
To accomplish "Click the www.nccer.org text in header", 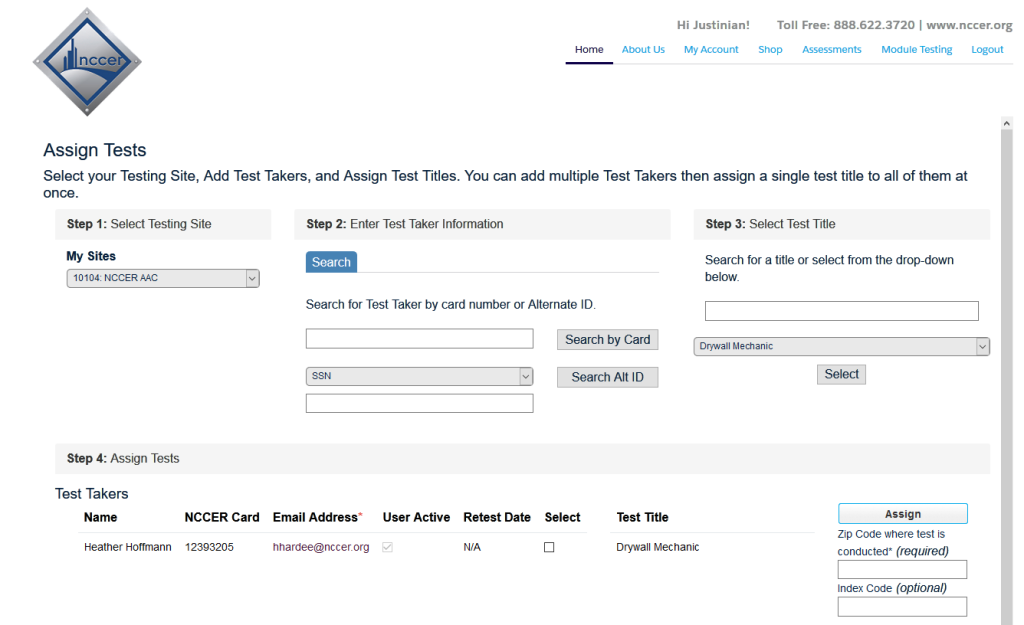I will point(969,25).
